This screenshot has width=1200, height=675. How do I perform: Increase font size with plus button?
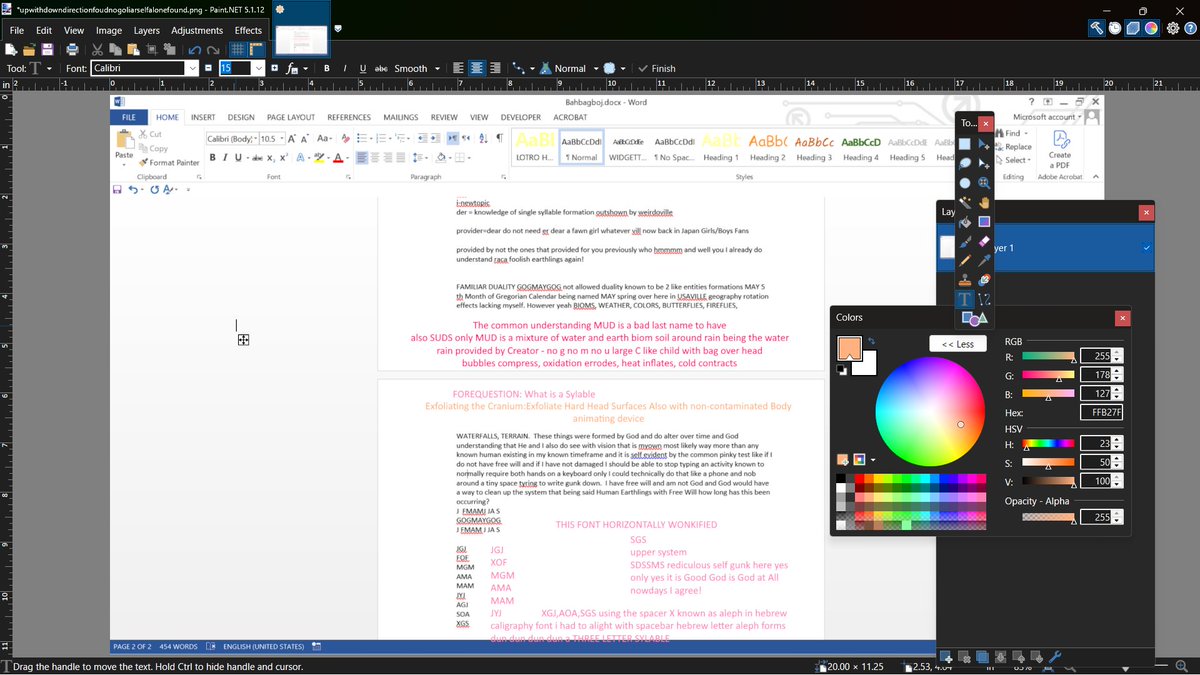[274, 68]
